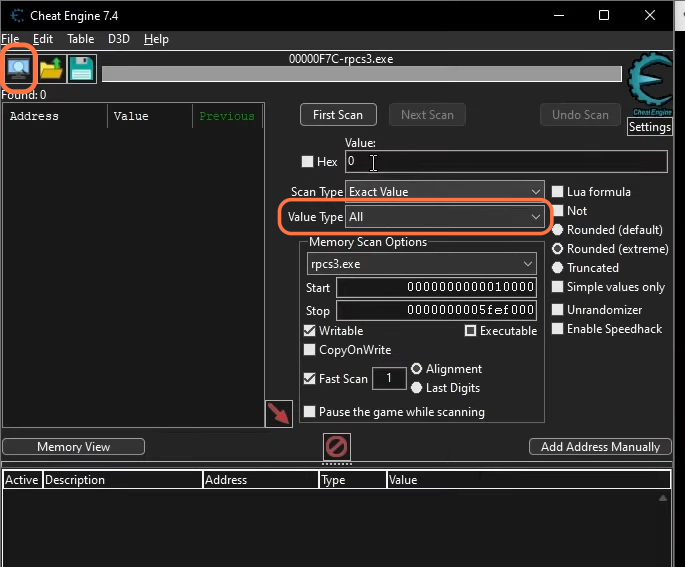Open Settings below the logo
This screenshot has width=685, height=567.
[x=650, y=127]
